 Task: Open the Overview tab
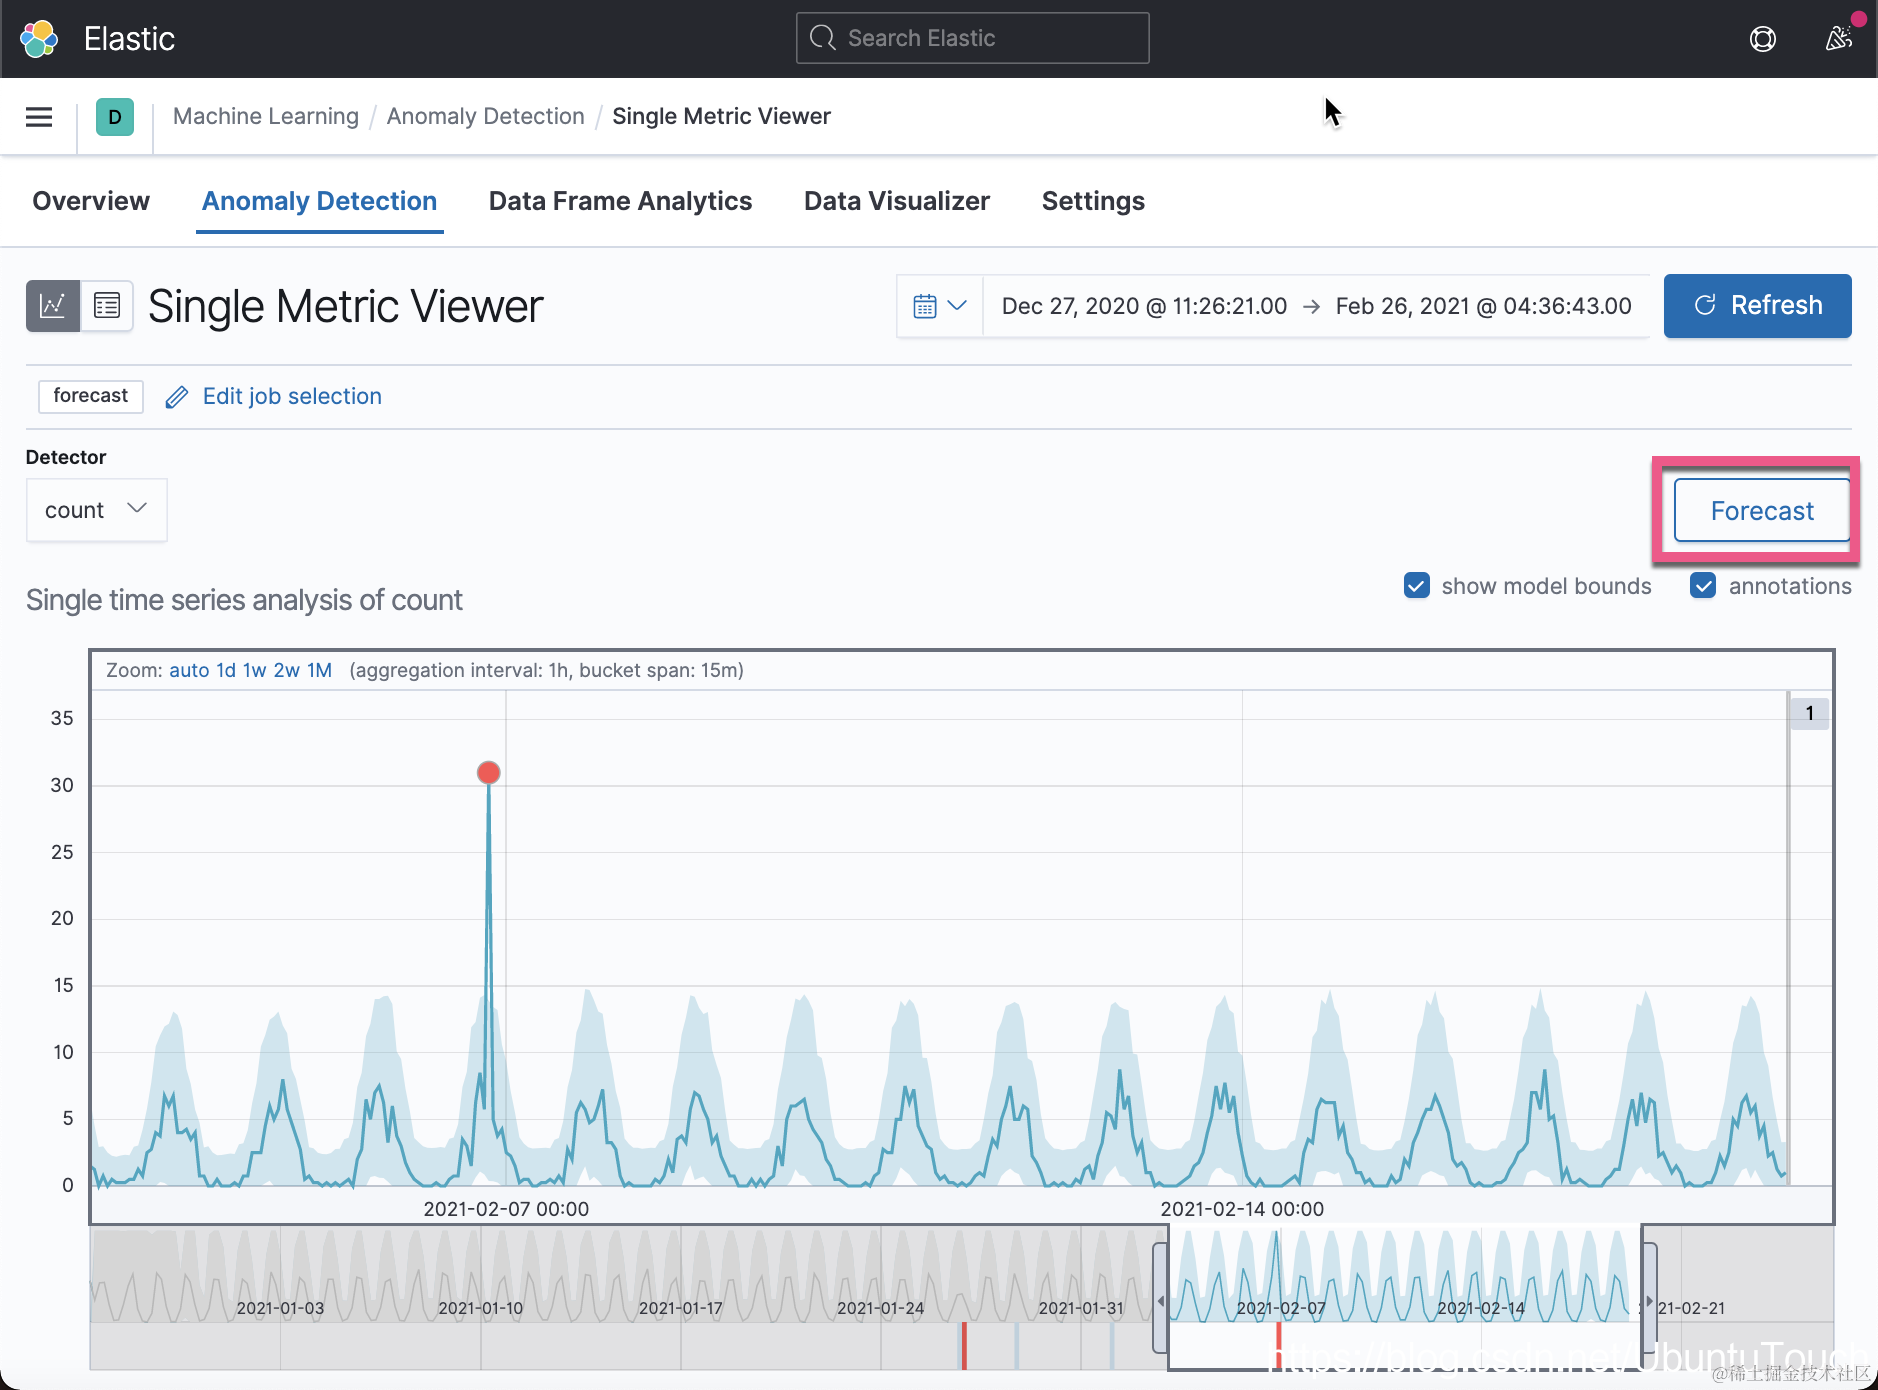(x=91, y=201)
